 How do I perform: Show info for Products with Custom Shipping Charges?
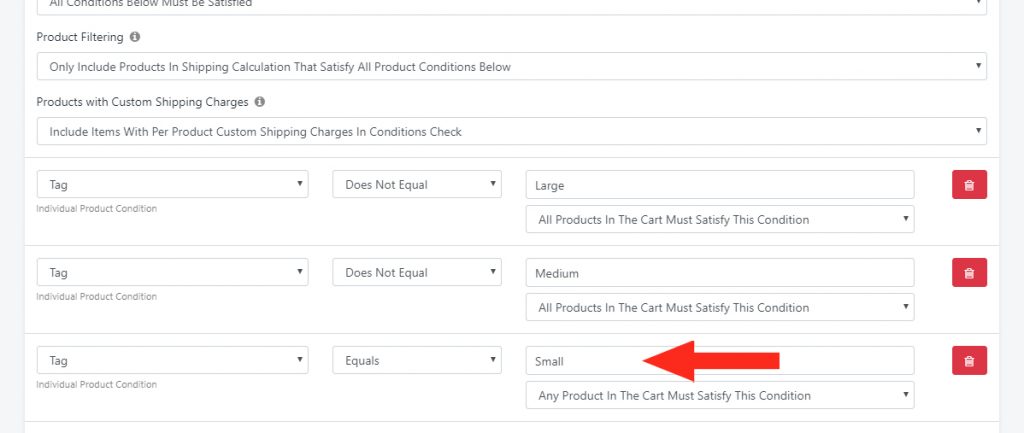259,102
